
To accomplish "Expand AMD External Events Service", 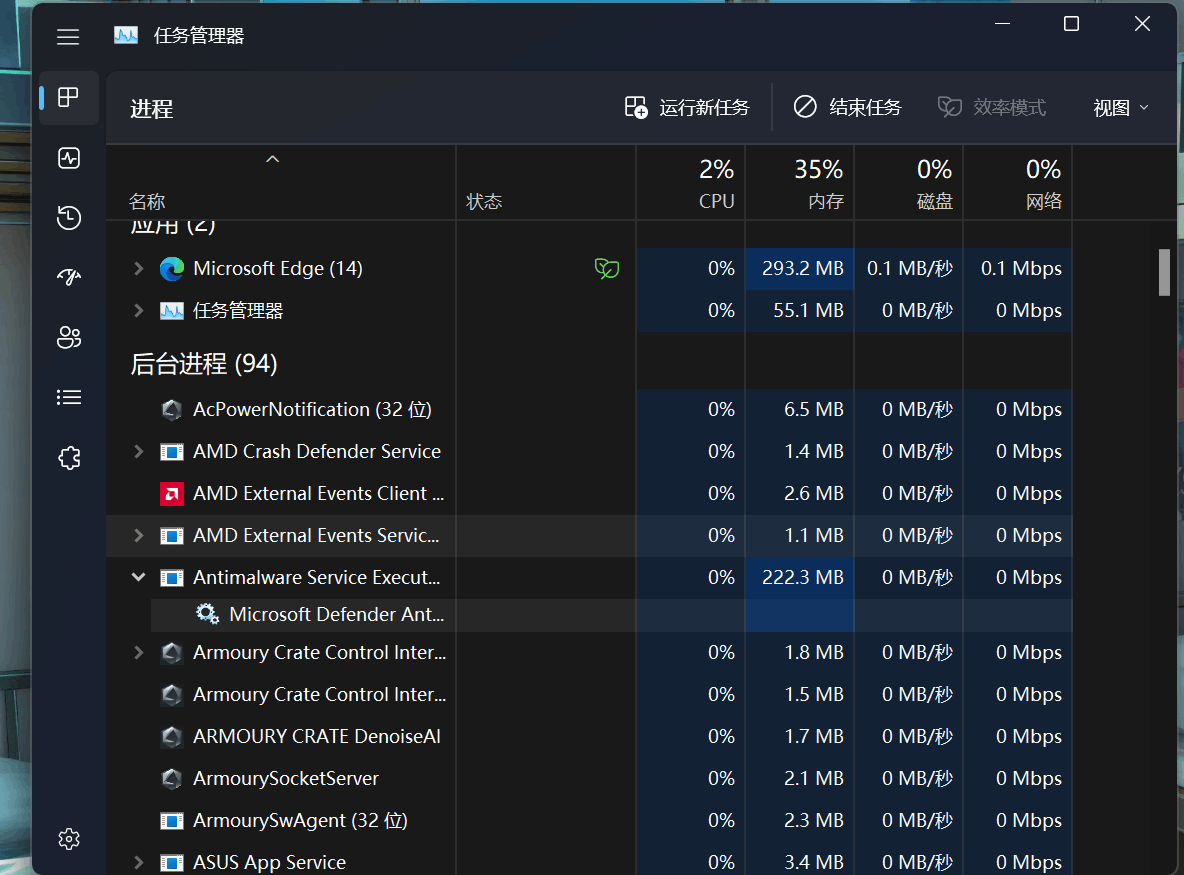I will click(x=138, y=535).
